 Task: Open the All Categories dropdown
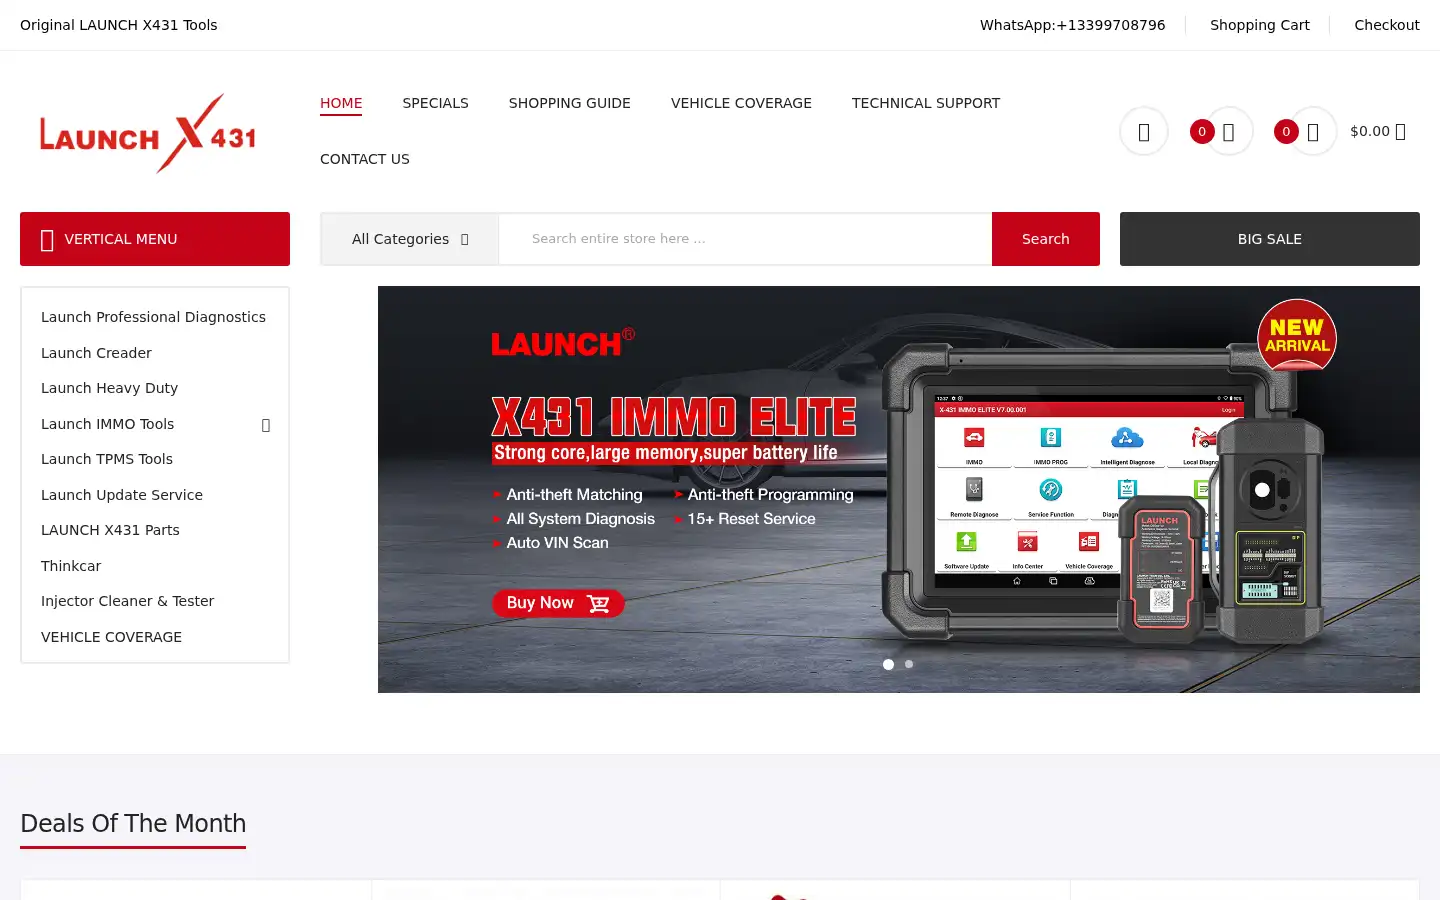click(410, 239)
